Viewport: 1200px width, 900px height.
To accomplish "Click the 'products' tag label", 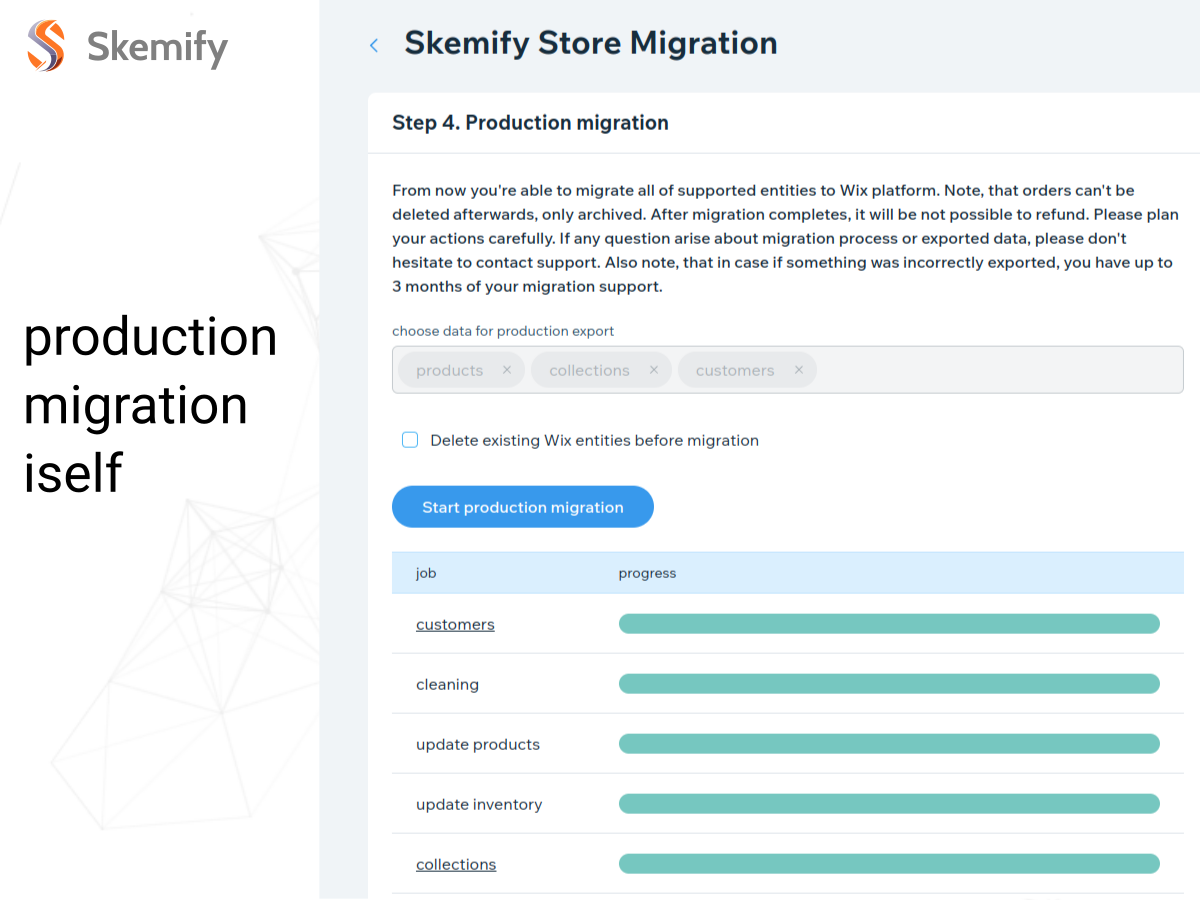I will (449, 370).
